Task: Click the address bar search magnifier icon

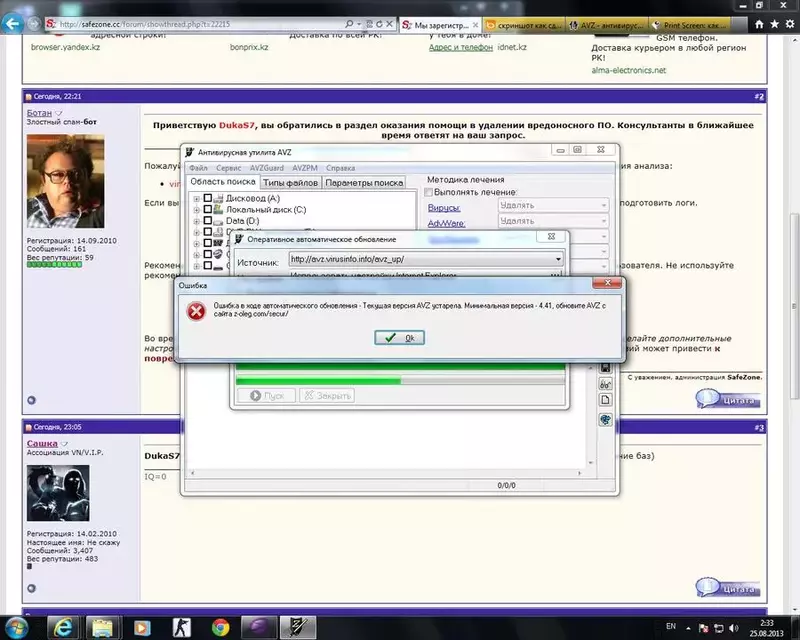Action: coord(349,24)
